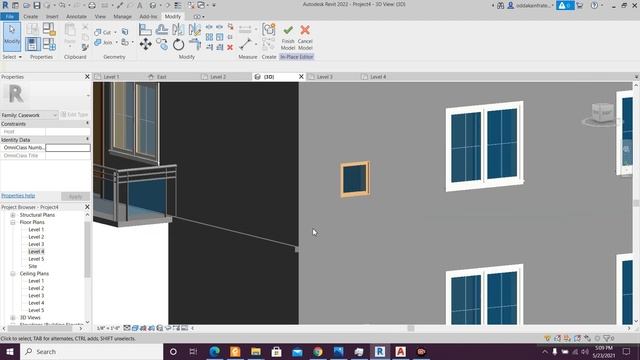Toggle the Properties palette button in ribbon
Image resolution: width=640 pixels, height=360 pixels.
[33, 44]
